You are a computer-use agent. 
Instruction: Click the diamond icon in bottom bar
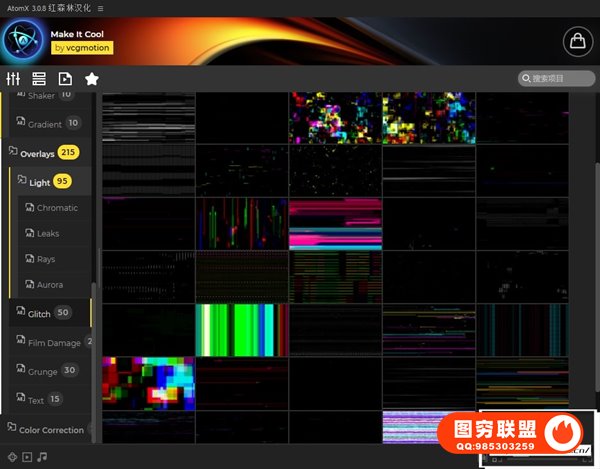(x=11, y=458)
